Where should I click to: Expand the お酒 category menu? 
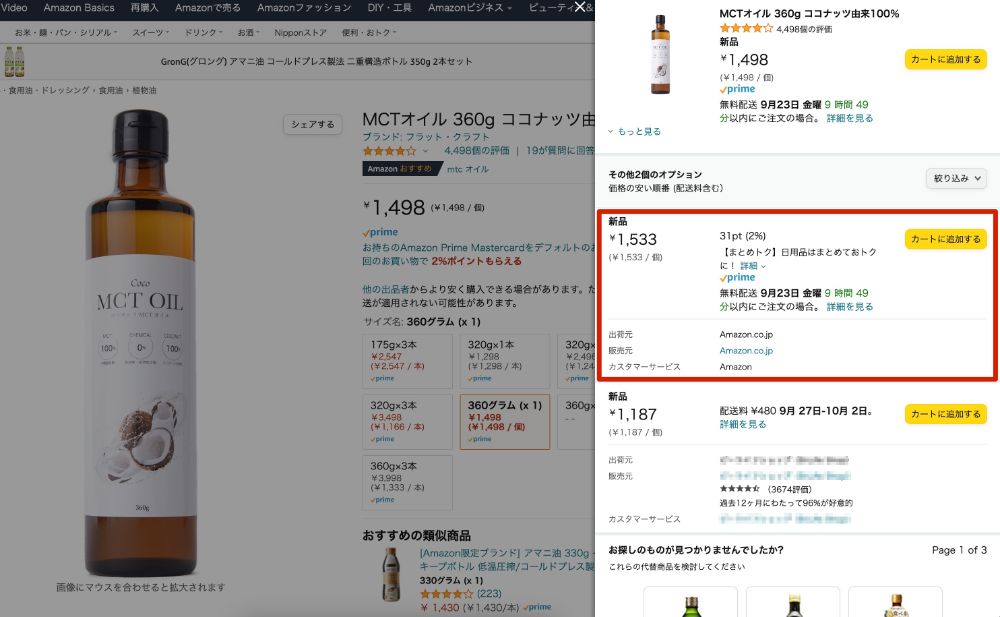(x=248, y=32)
